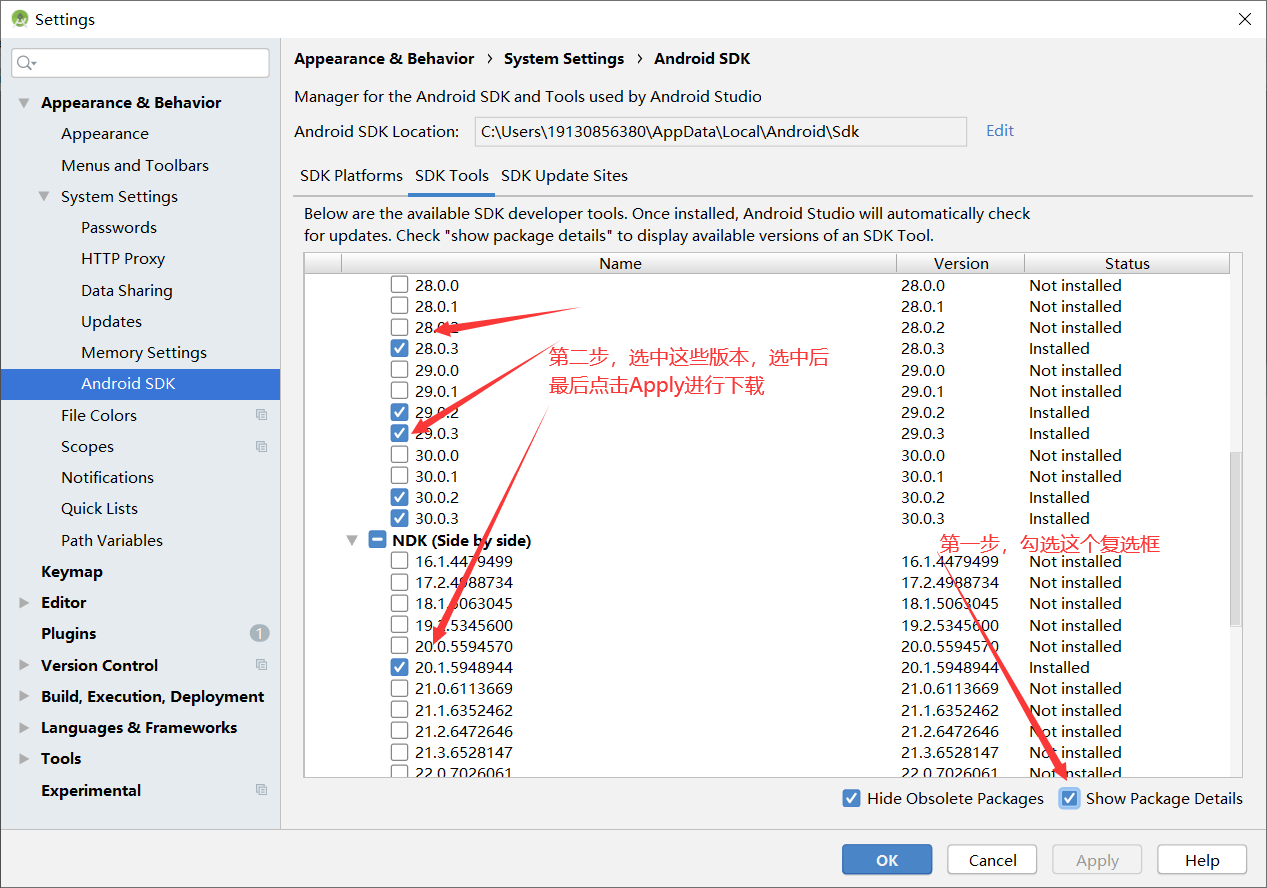This screenshot has height=888, width=1267.
Task: Check NDK 16.1.4479499 checkbox
Action: click(x=399, y=561)
